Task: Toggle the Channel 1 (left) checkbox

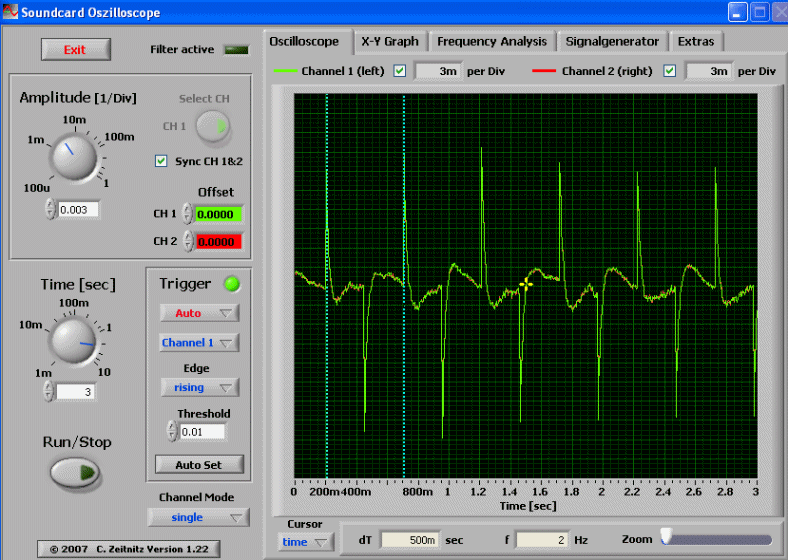Action: (400, 71)
